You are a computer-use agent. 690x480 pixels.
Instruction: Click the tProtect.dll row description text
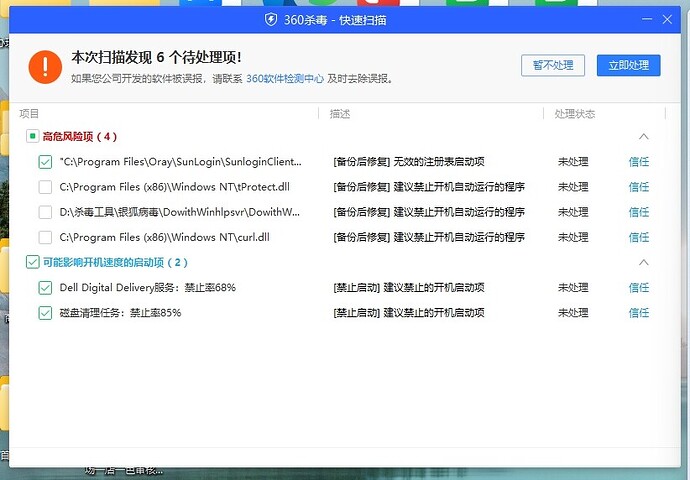point(429,187)
